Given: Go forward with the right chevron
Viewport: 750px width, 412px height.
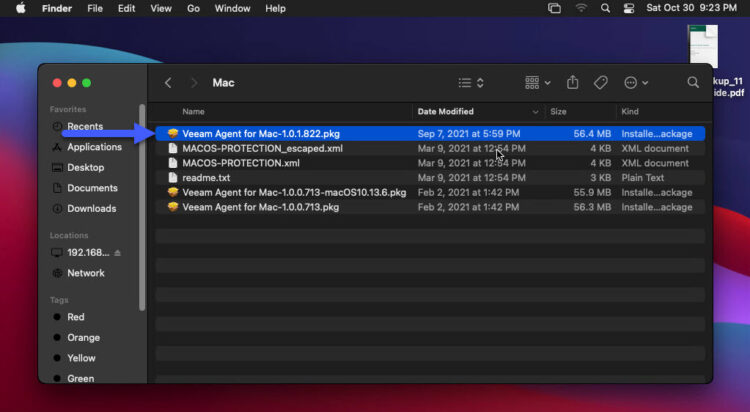Looking at the screenshot, I should tap(194, 83).
